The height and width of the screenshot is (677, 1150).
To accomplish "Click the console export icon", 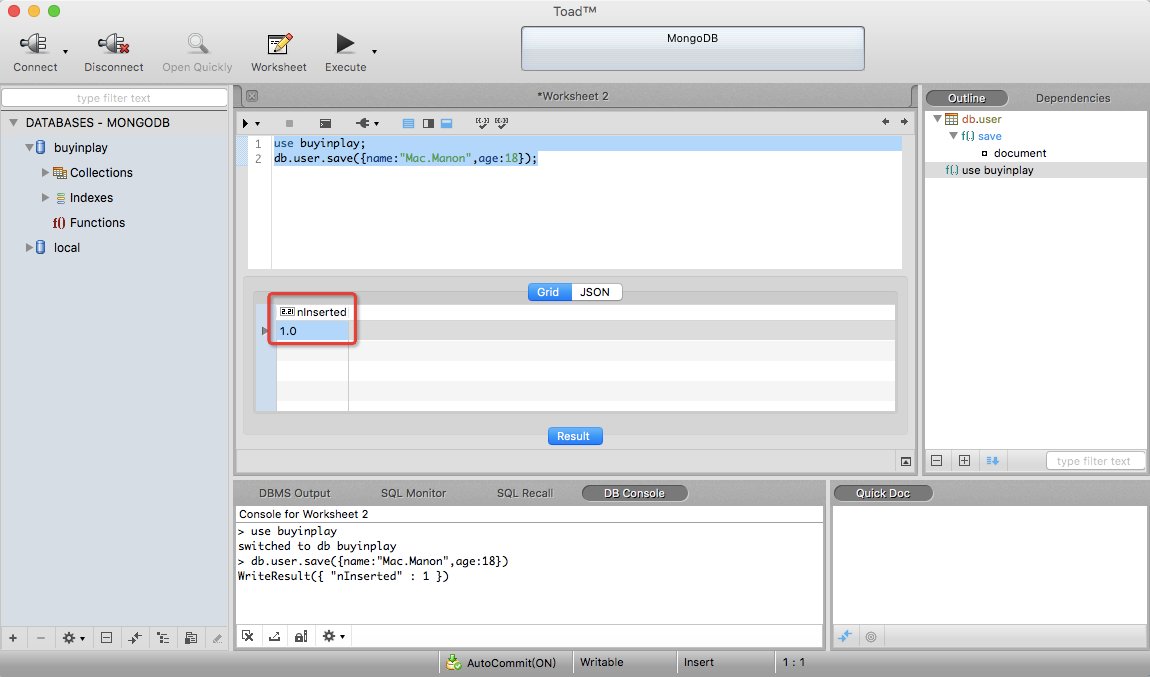I will (274, 636).
